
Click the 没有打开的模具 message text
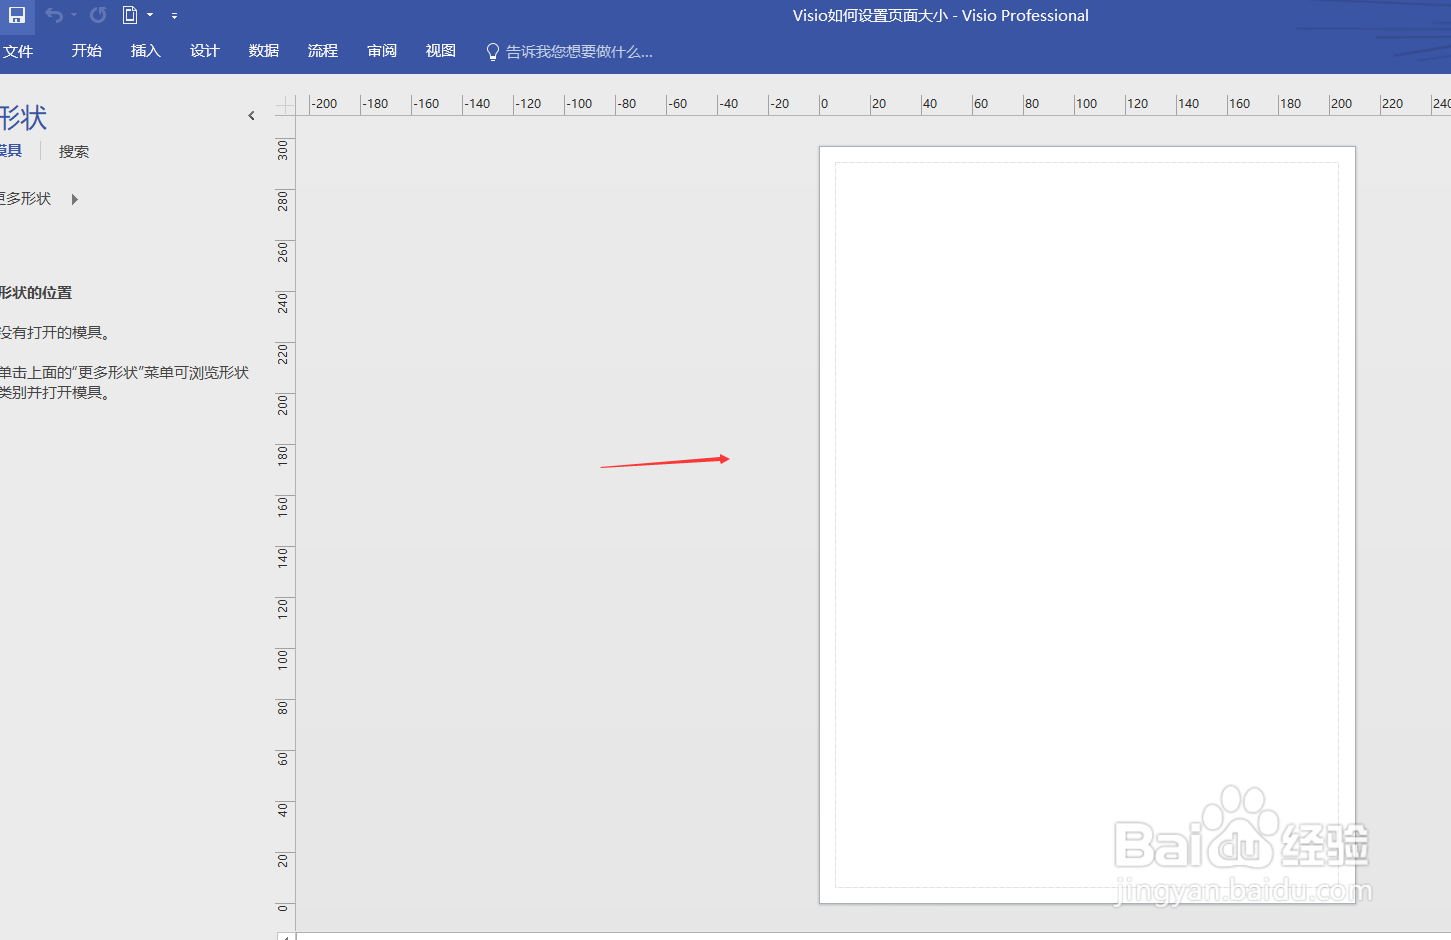(x=55, y=333)
